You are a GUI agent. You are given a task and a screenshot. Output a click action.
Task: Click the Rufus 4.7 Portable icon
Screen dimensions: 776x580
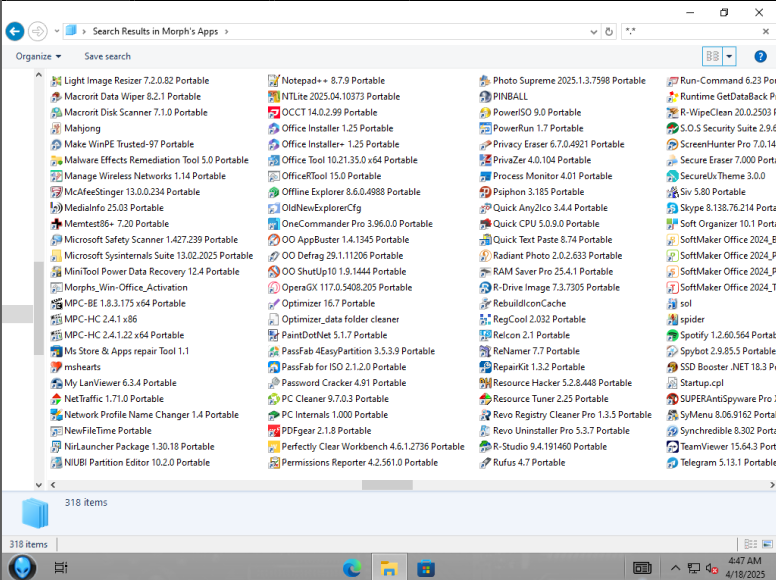(x=485, y=463)
